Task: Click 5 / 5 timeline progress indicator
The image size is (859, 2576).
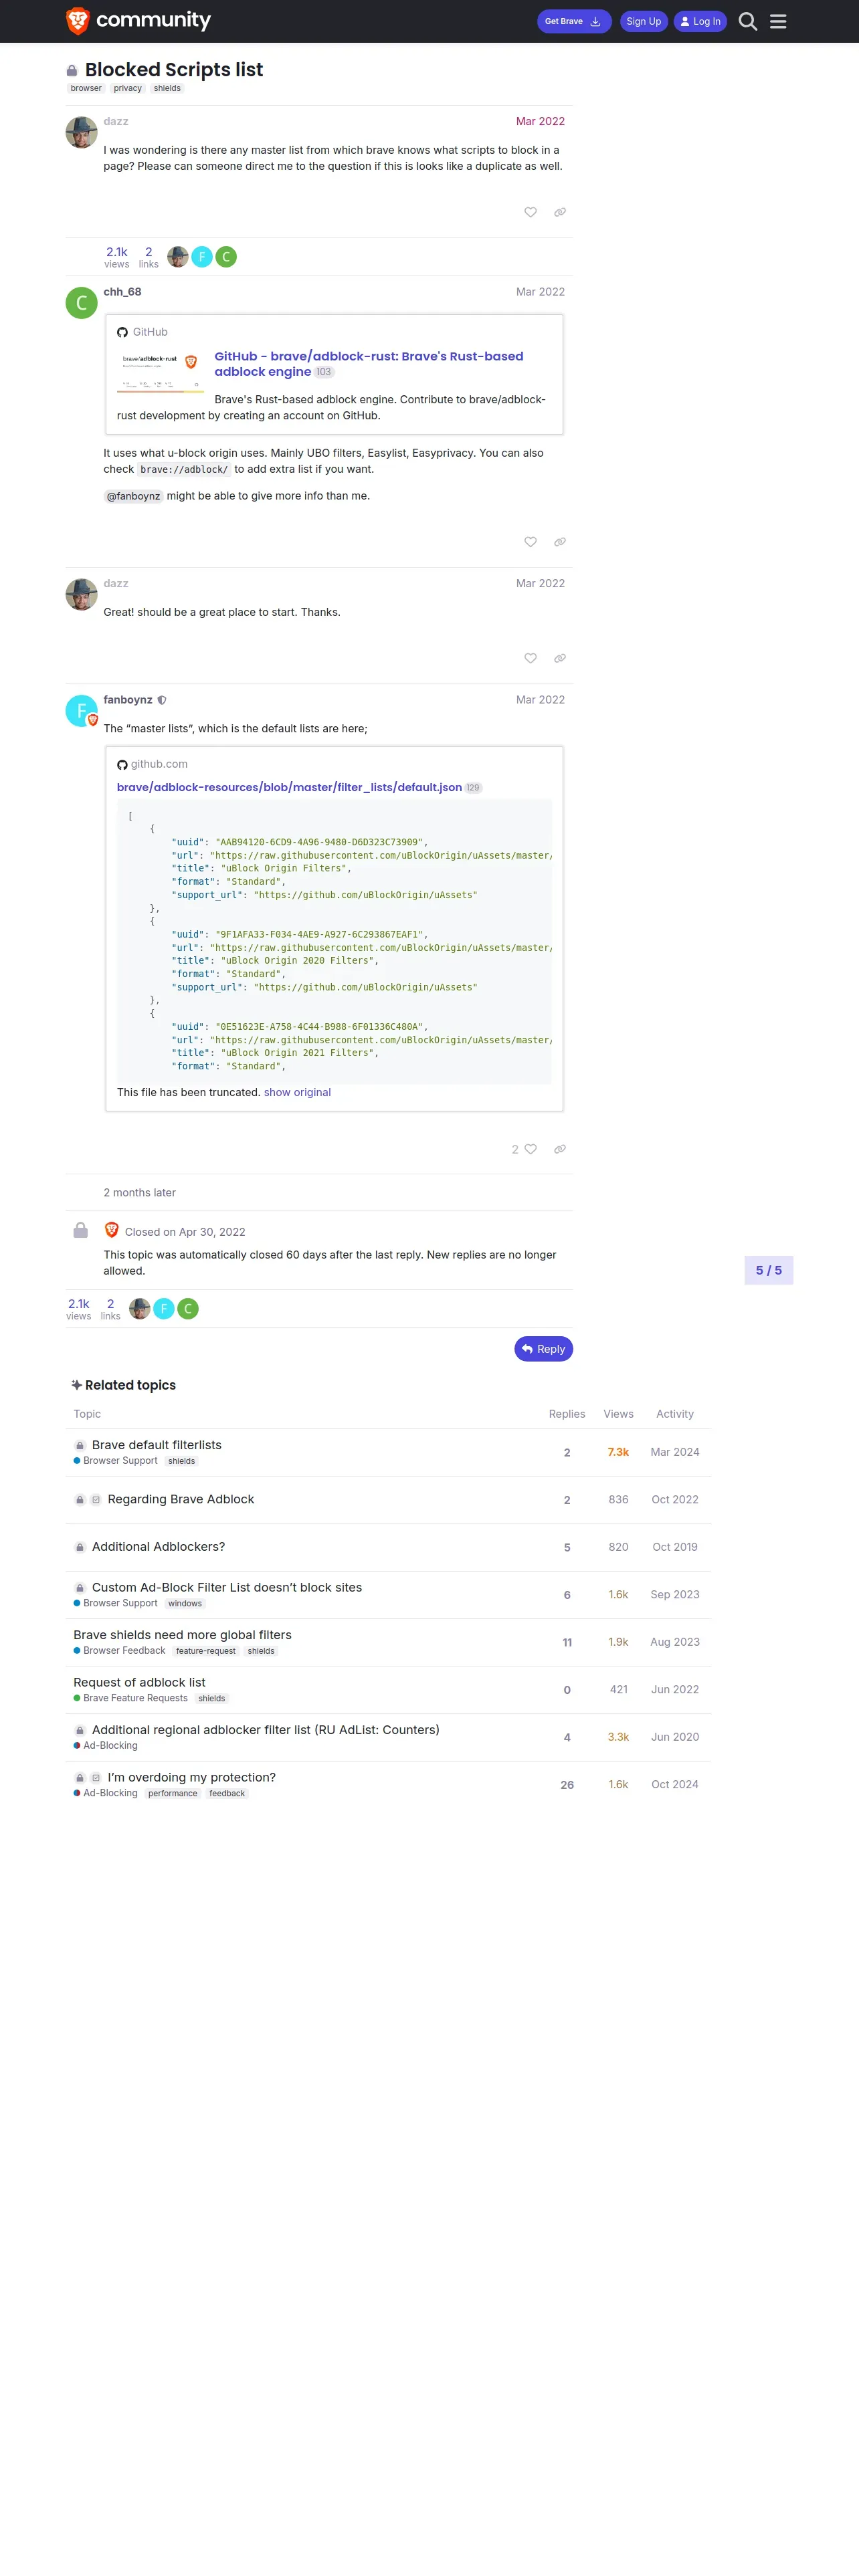Action: [768, 1271]
